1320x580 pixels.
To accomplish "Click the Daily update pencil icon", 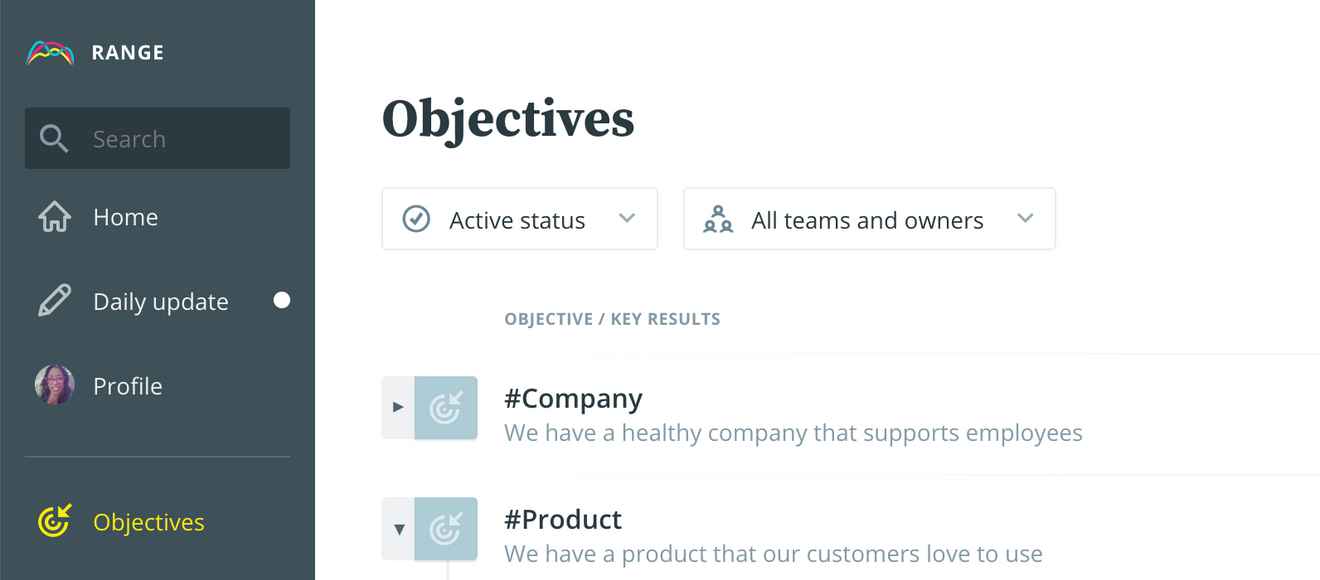I will coord(54,301).
